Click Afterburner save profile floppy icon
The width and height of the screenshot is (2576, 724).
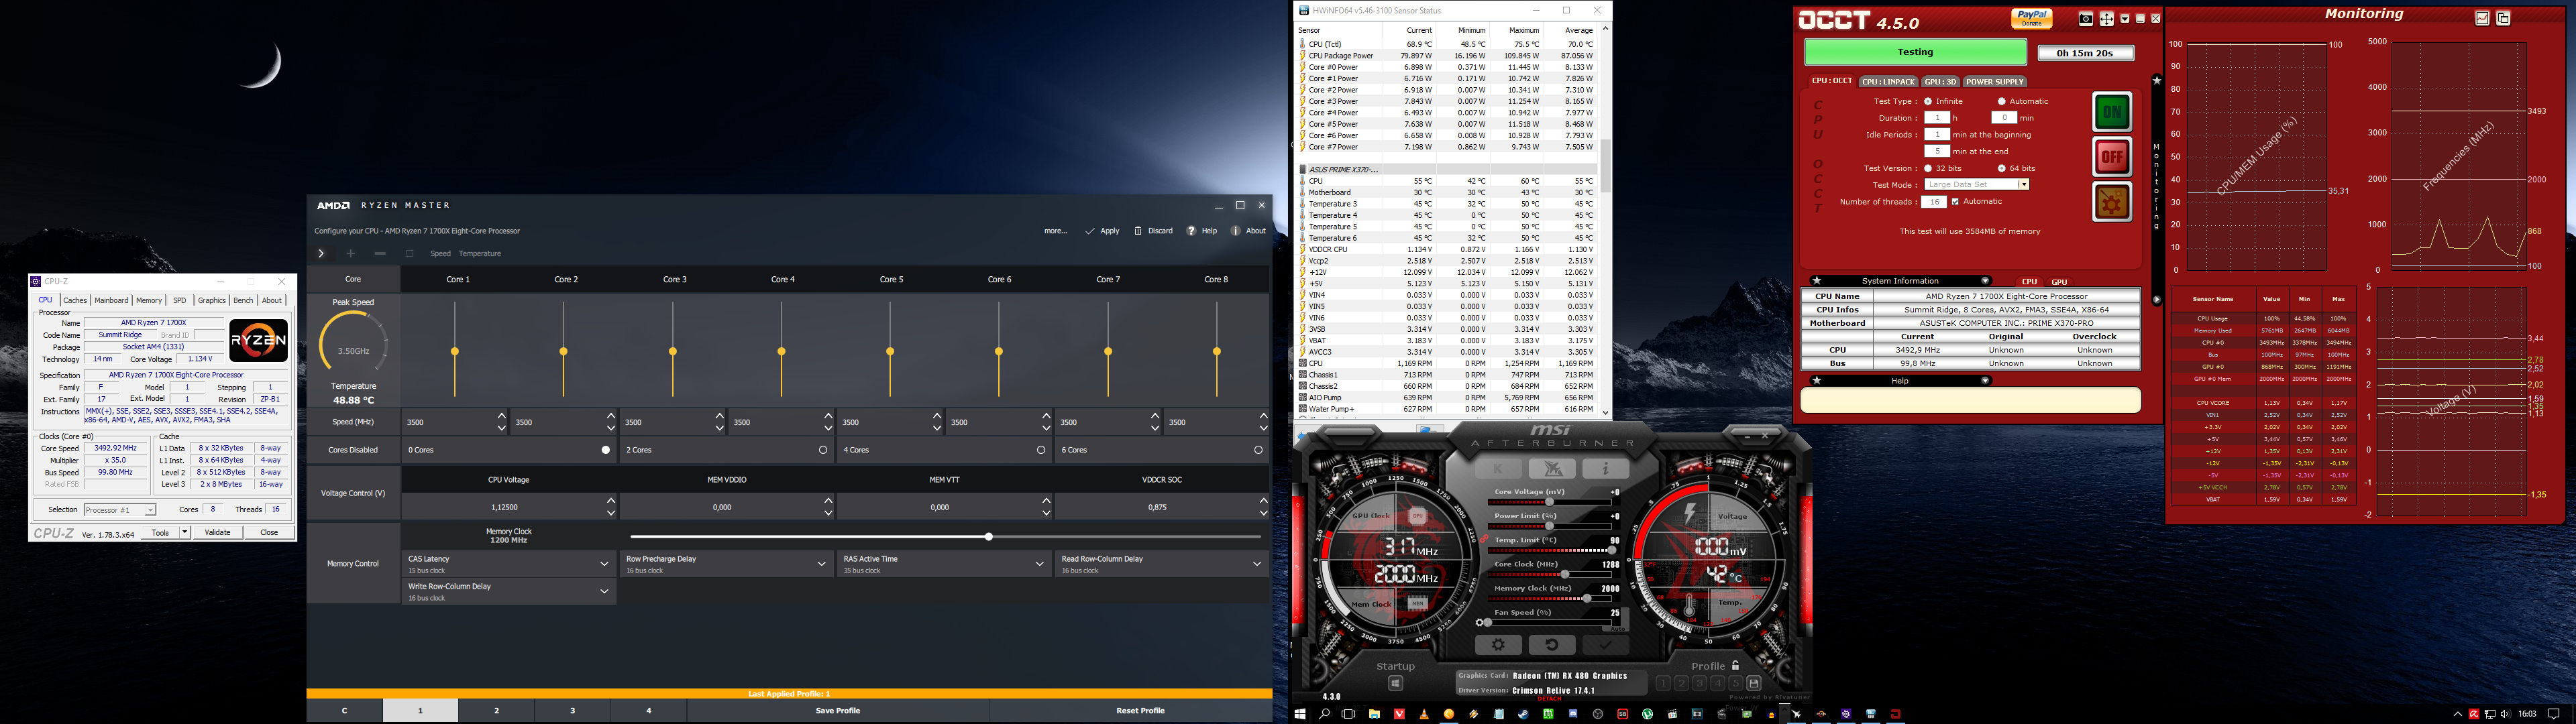(1754, 683)
